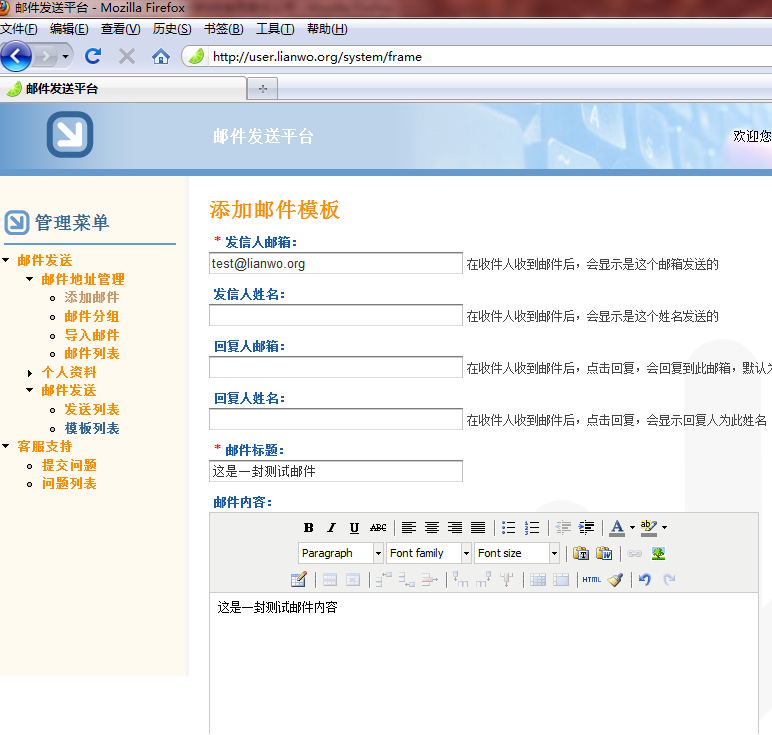Click insert column before icon

pyautogui.click(x=460, y=579)
